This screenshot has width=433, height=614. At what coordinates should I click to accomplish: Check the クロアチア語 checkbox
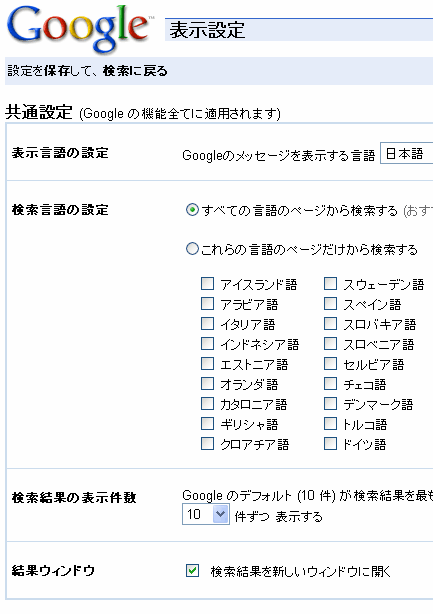tap(207, 444)
